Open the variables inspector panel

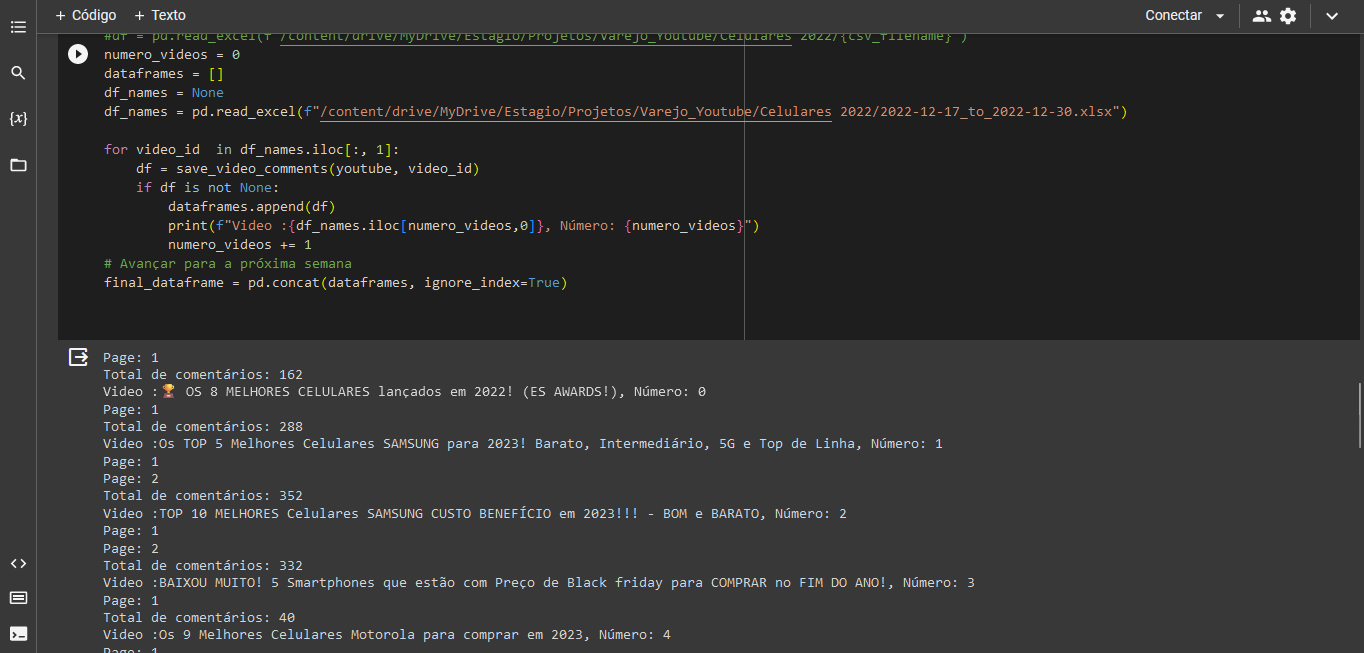point(18,118)
